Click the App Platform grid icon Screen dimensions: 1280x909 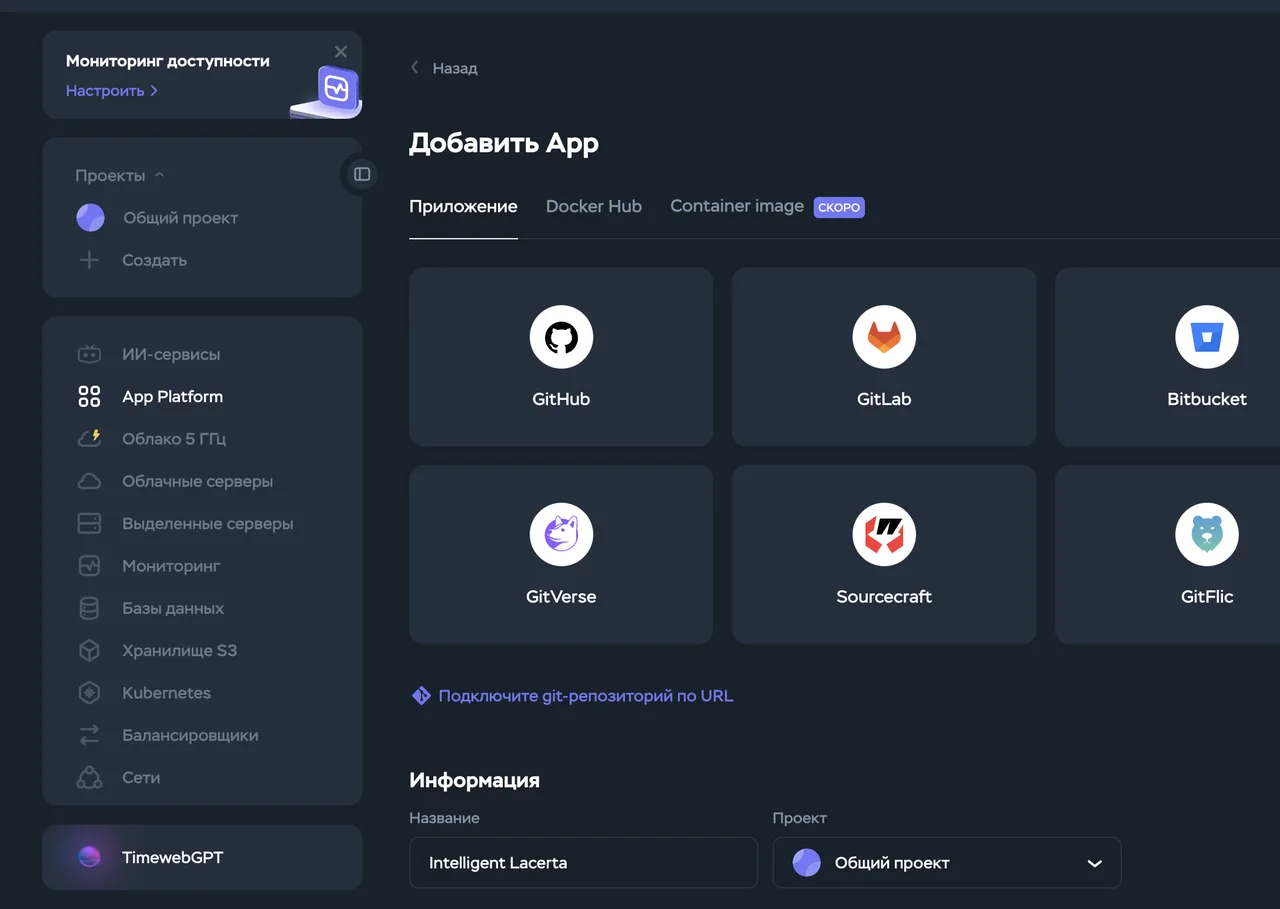coord(89,397)
